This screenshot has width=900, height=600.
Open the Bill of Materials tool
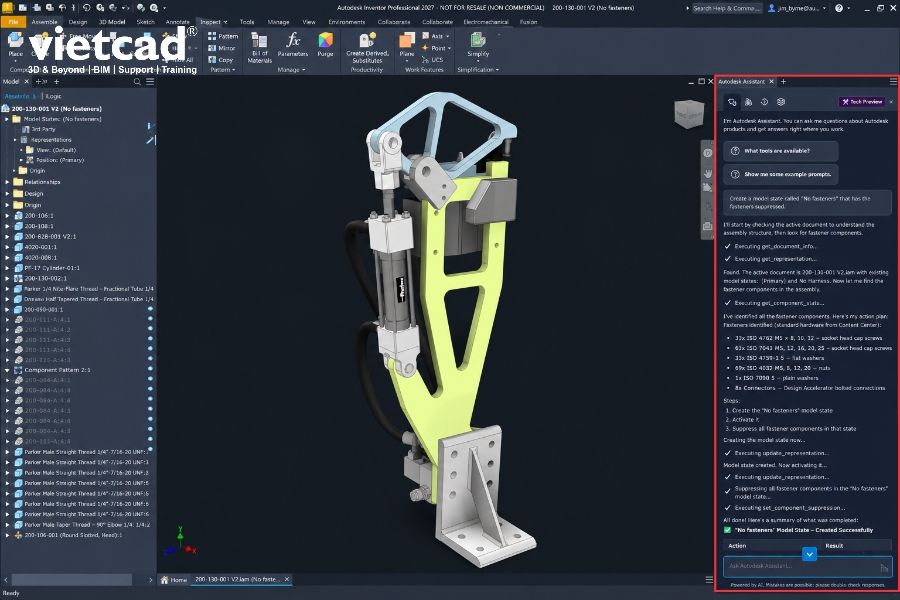pos(259,48)
